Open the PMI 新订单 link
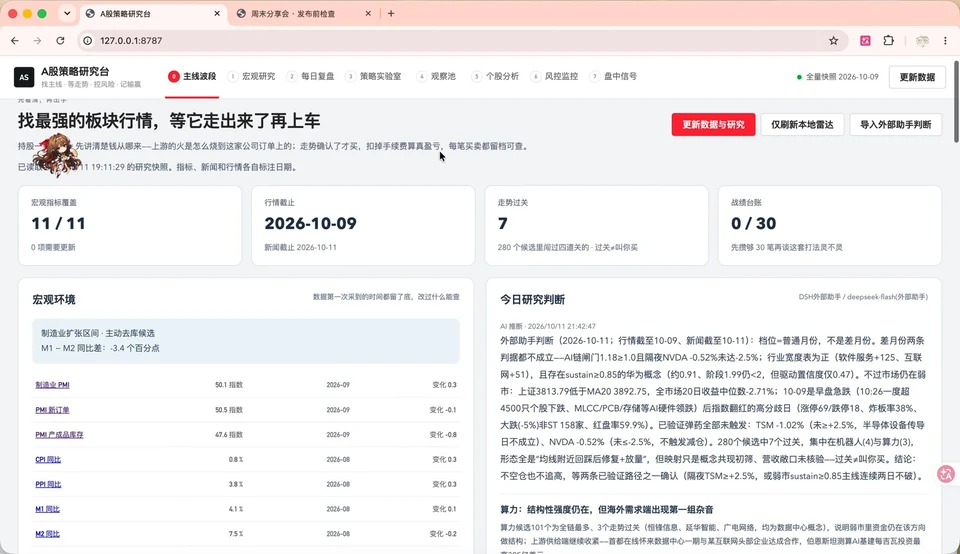 coord(52,410)
